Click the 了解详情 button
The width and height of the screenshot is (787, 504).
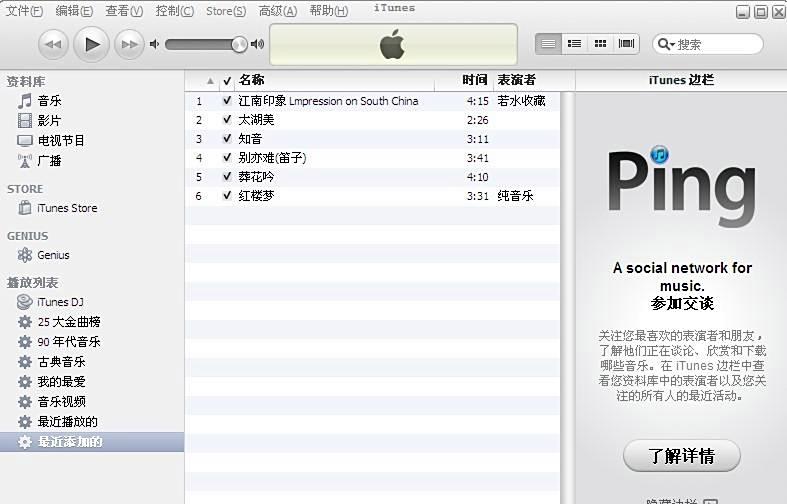click(682, 456)
